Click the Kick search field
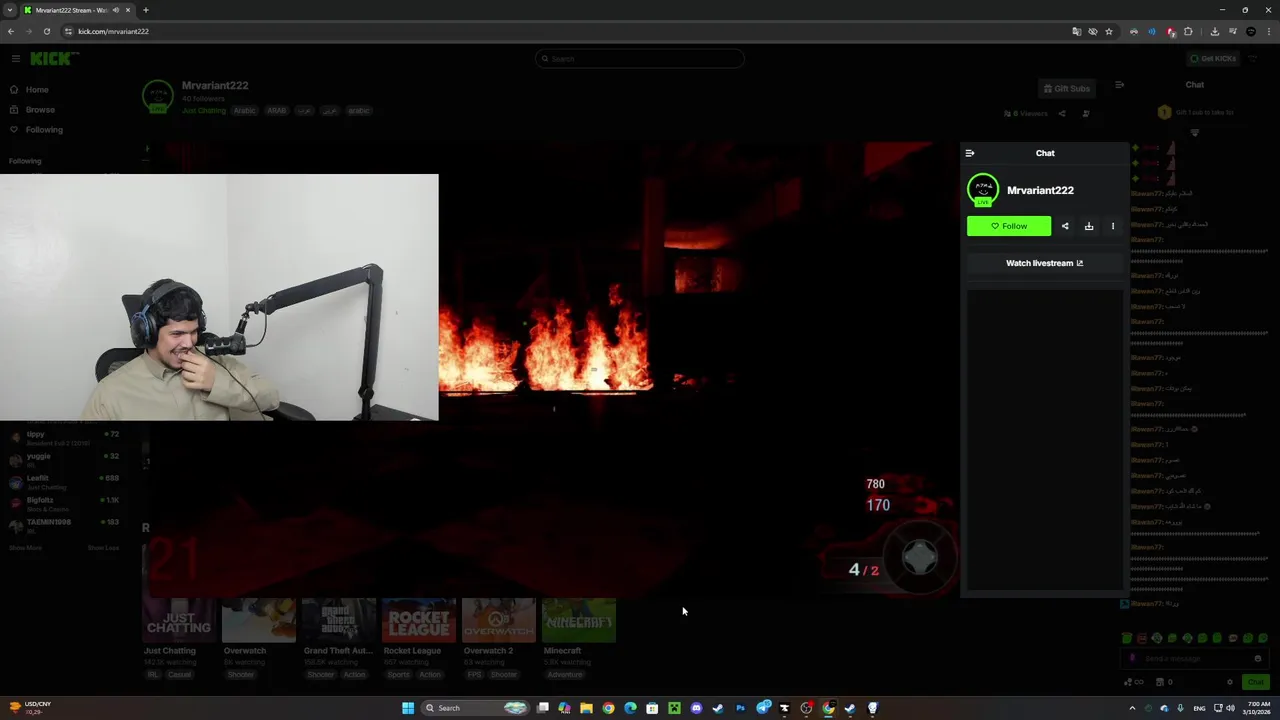1280x720 pixels. click(x=640, y=59)
